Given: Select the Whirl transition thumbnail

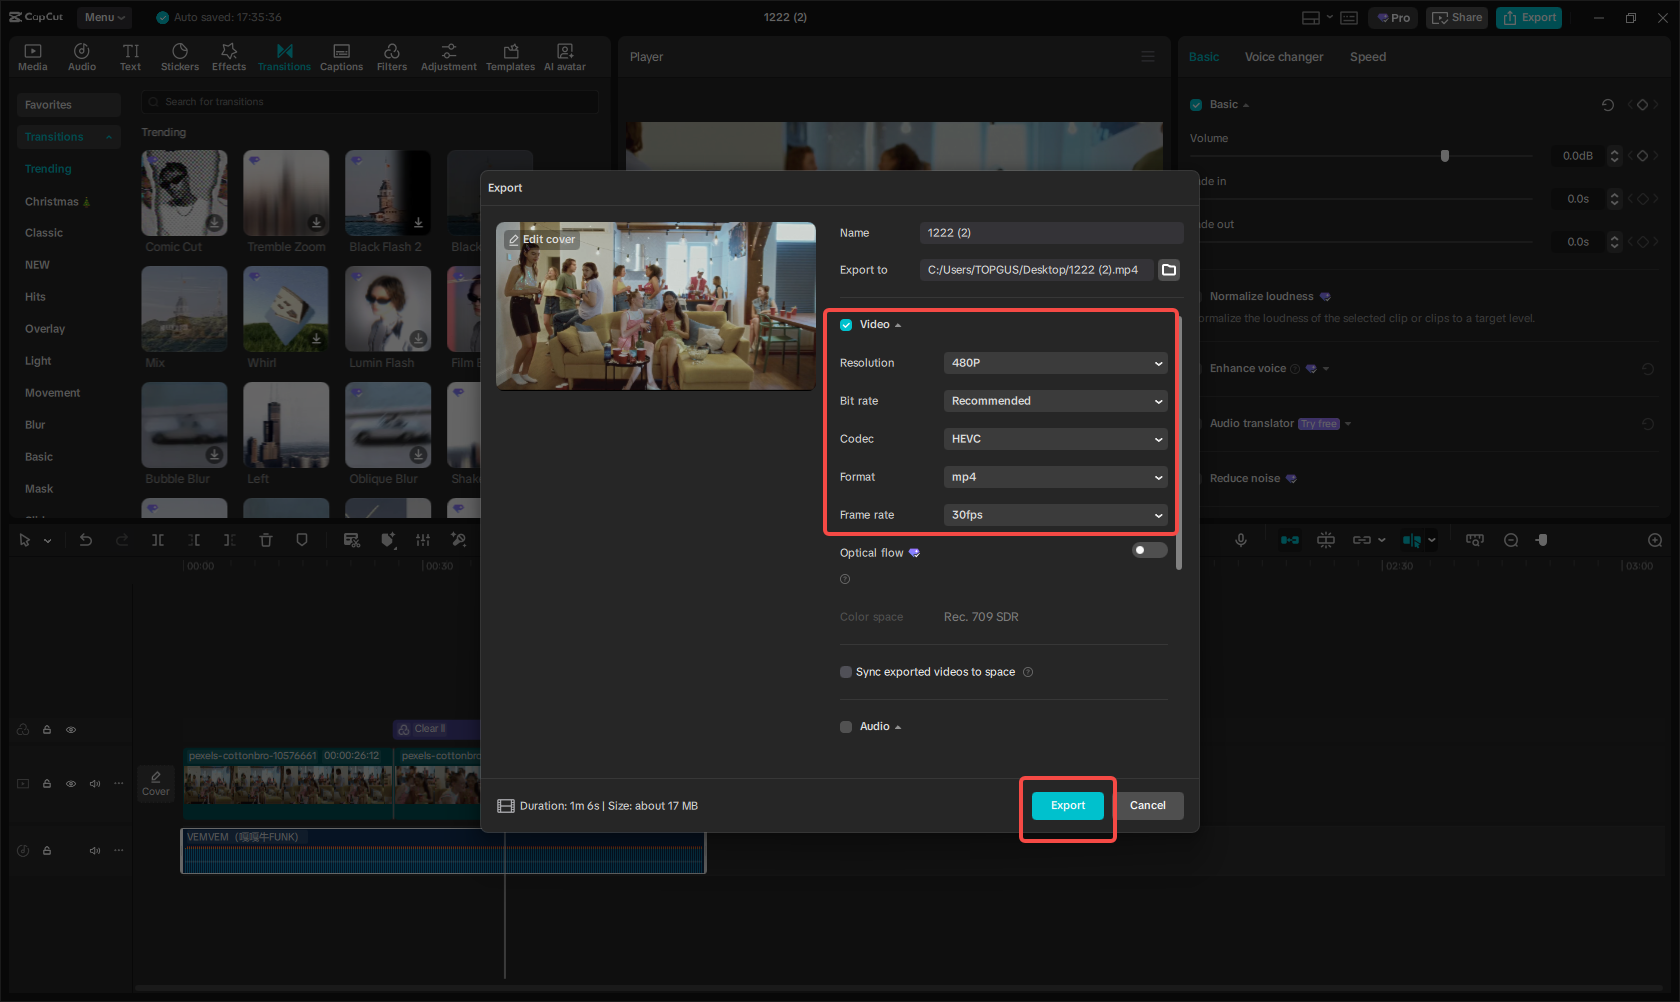Looking at the screenshot, I should 286,309.
